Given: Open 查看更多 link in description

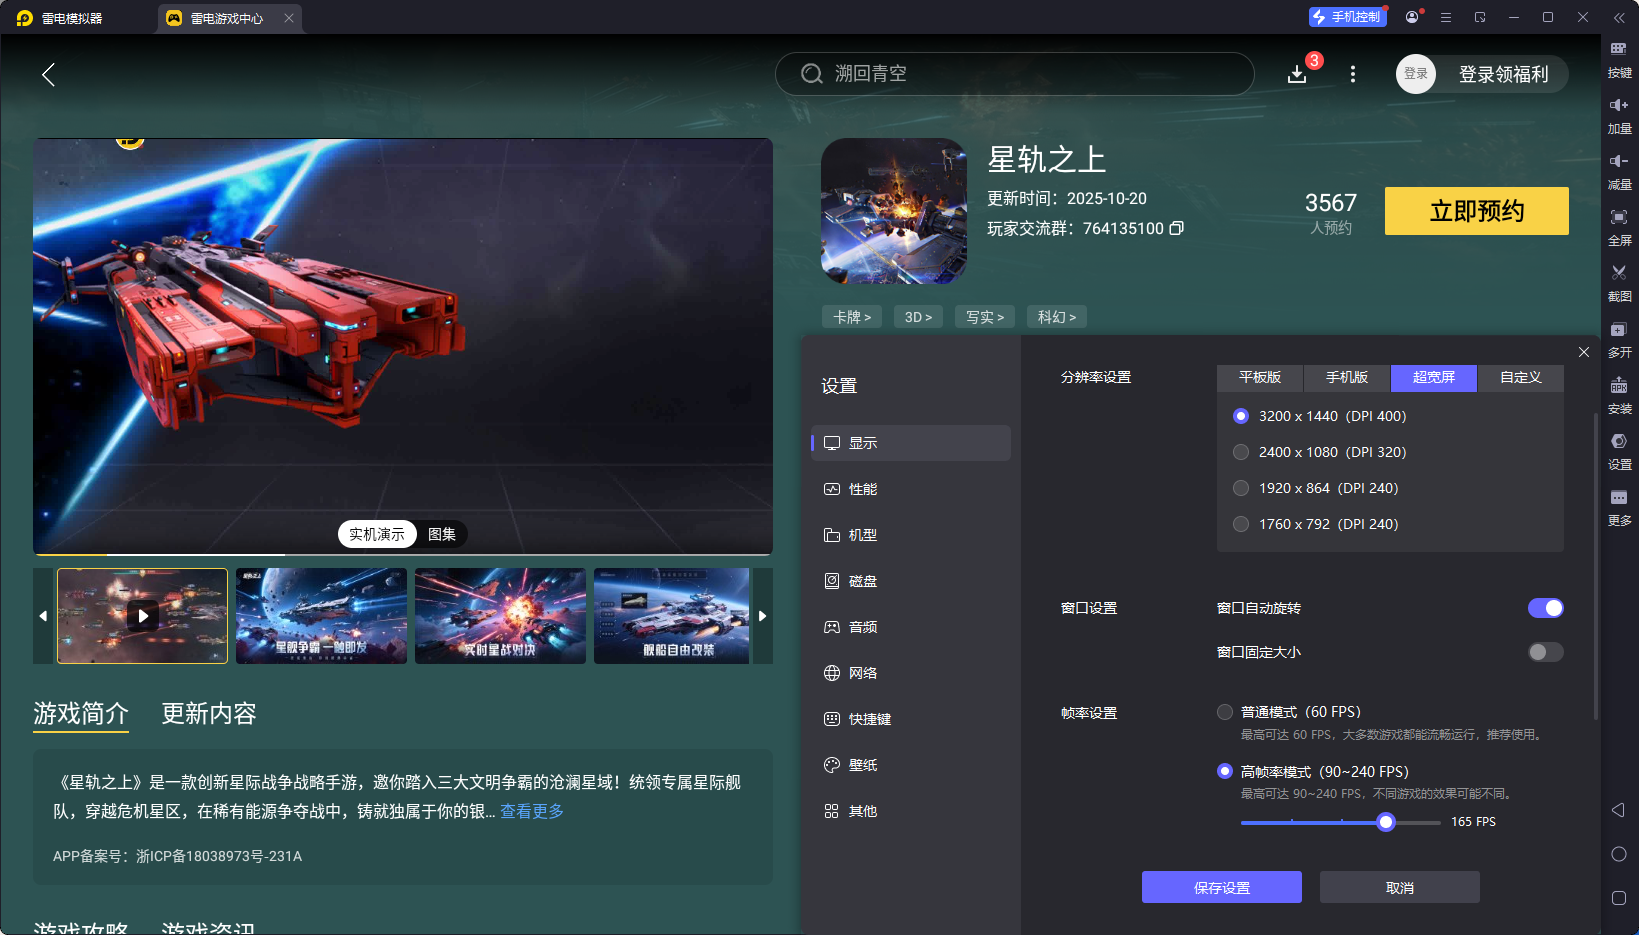Looking at the screenshot, I should 532,811.
